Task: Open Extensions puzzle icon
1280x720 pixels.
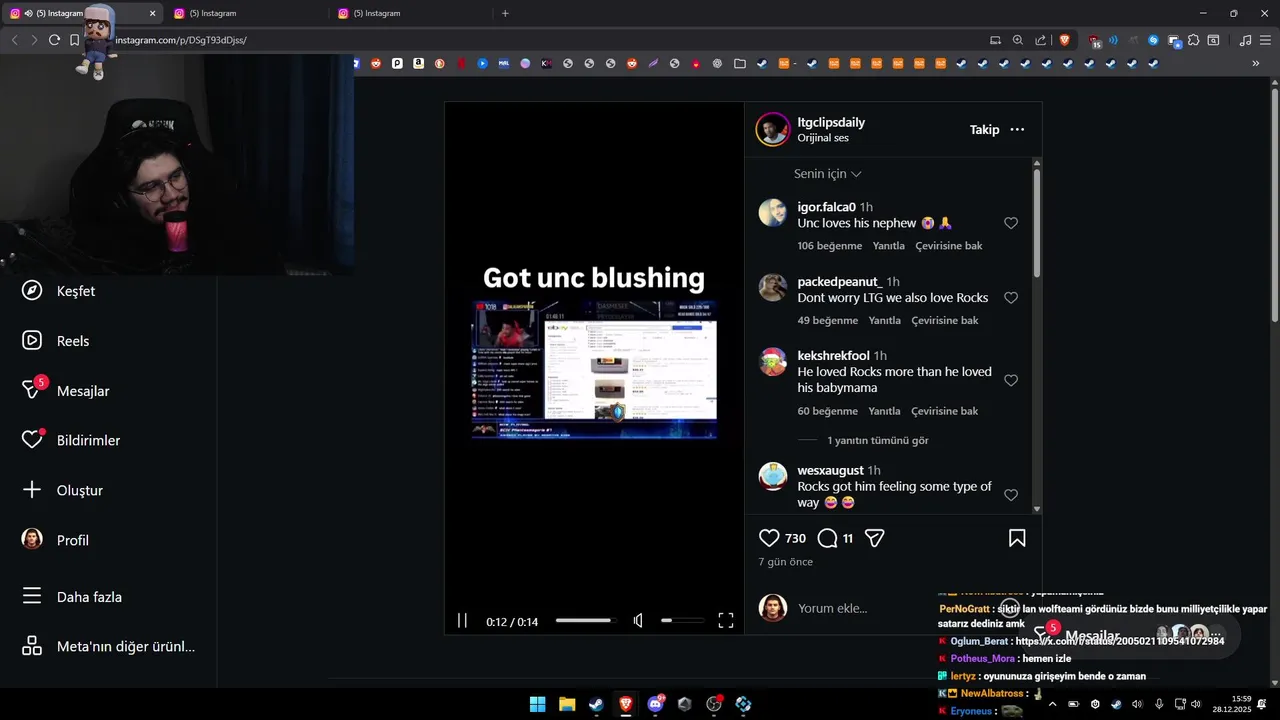Action: point(1193,40)
